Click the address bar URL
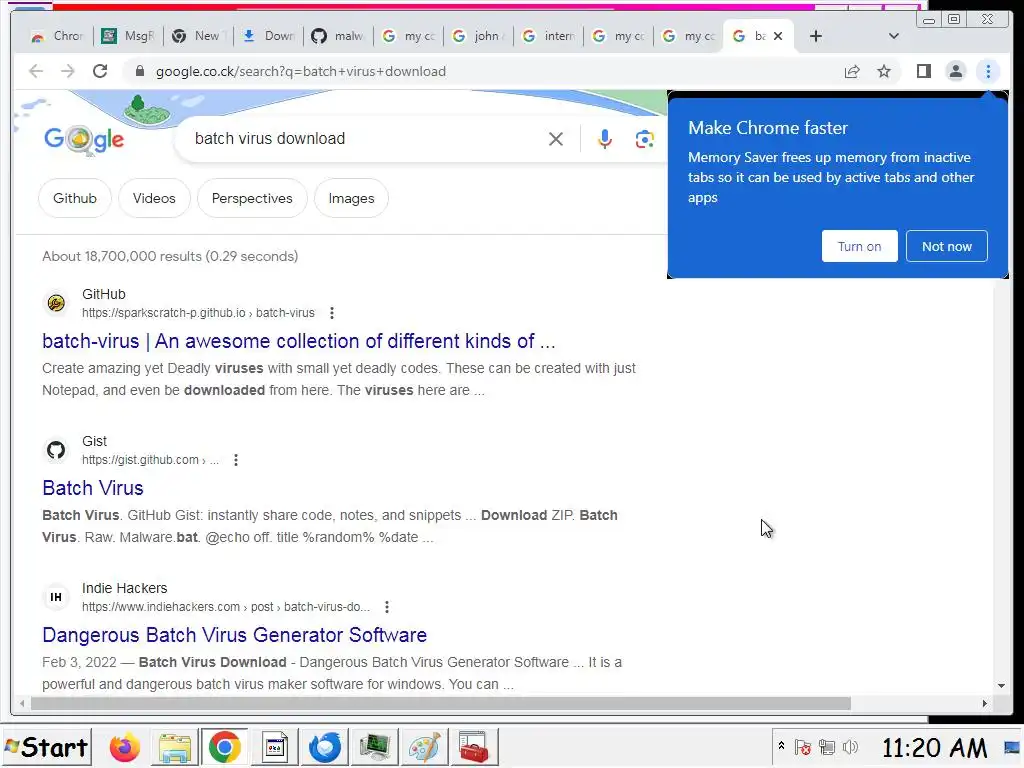 [x=300, y=71]
